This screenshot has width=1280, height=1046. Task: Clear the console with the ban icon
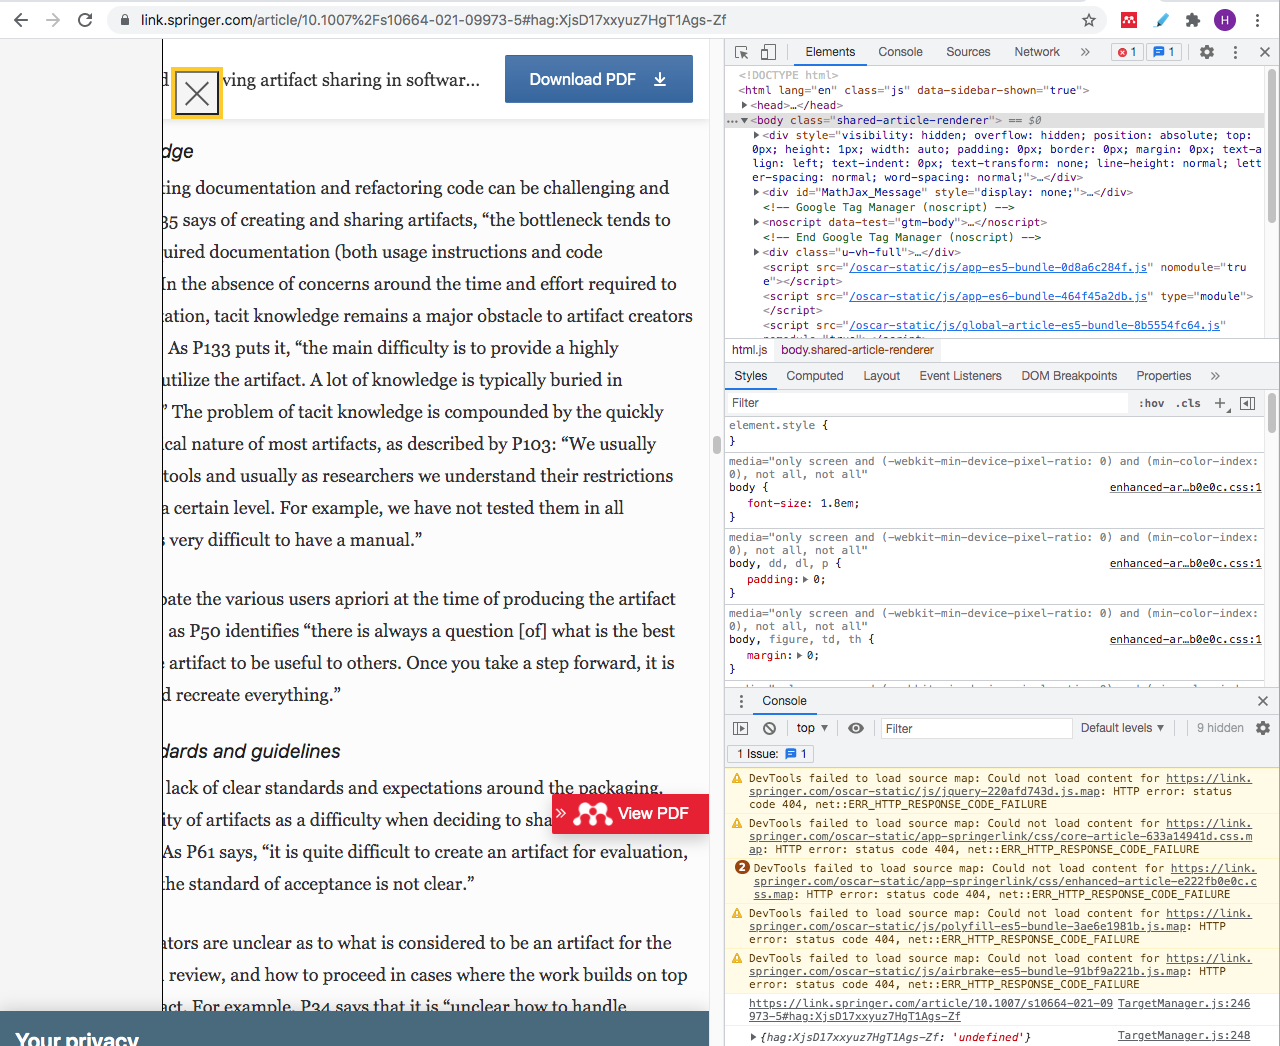769,728
